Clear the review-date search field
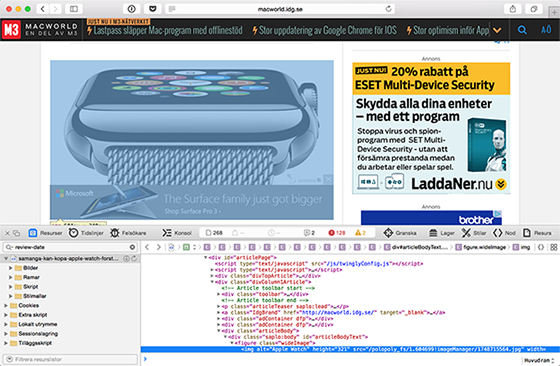The width and height of the screenshot is (560, 366). pyautogui.click(x=132, y=247)
